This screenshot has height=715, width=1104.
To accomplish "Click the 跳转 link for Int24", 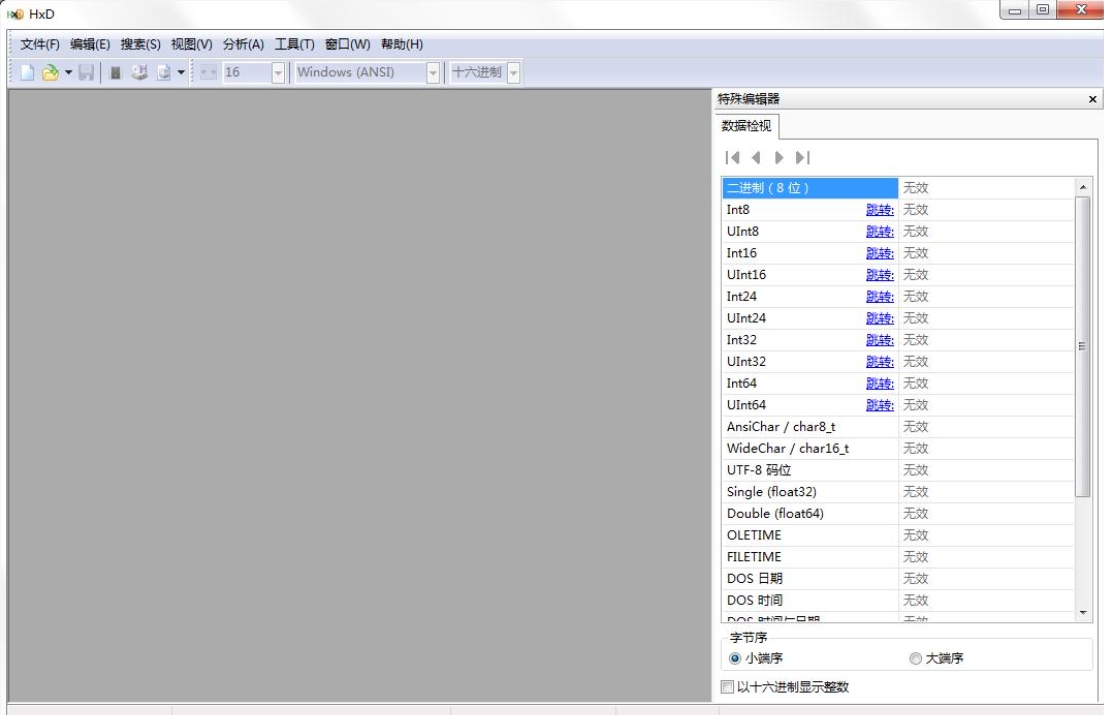I will pos(879,297).
